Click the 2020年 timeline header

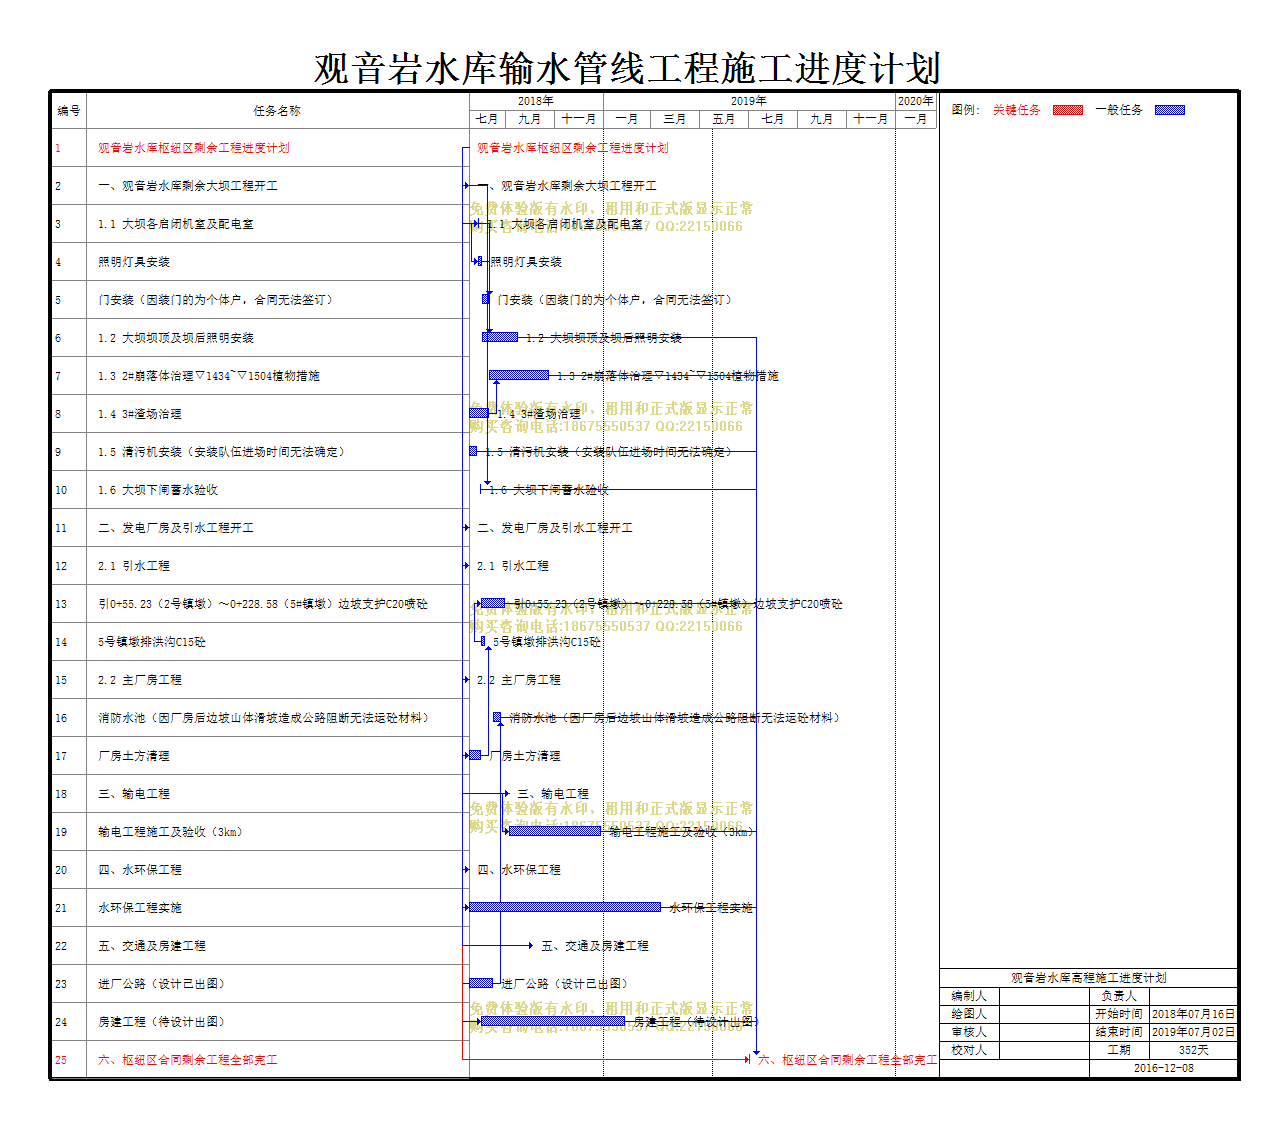pos(915,101)
